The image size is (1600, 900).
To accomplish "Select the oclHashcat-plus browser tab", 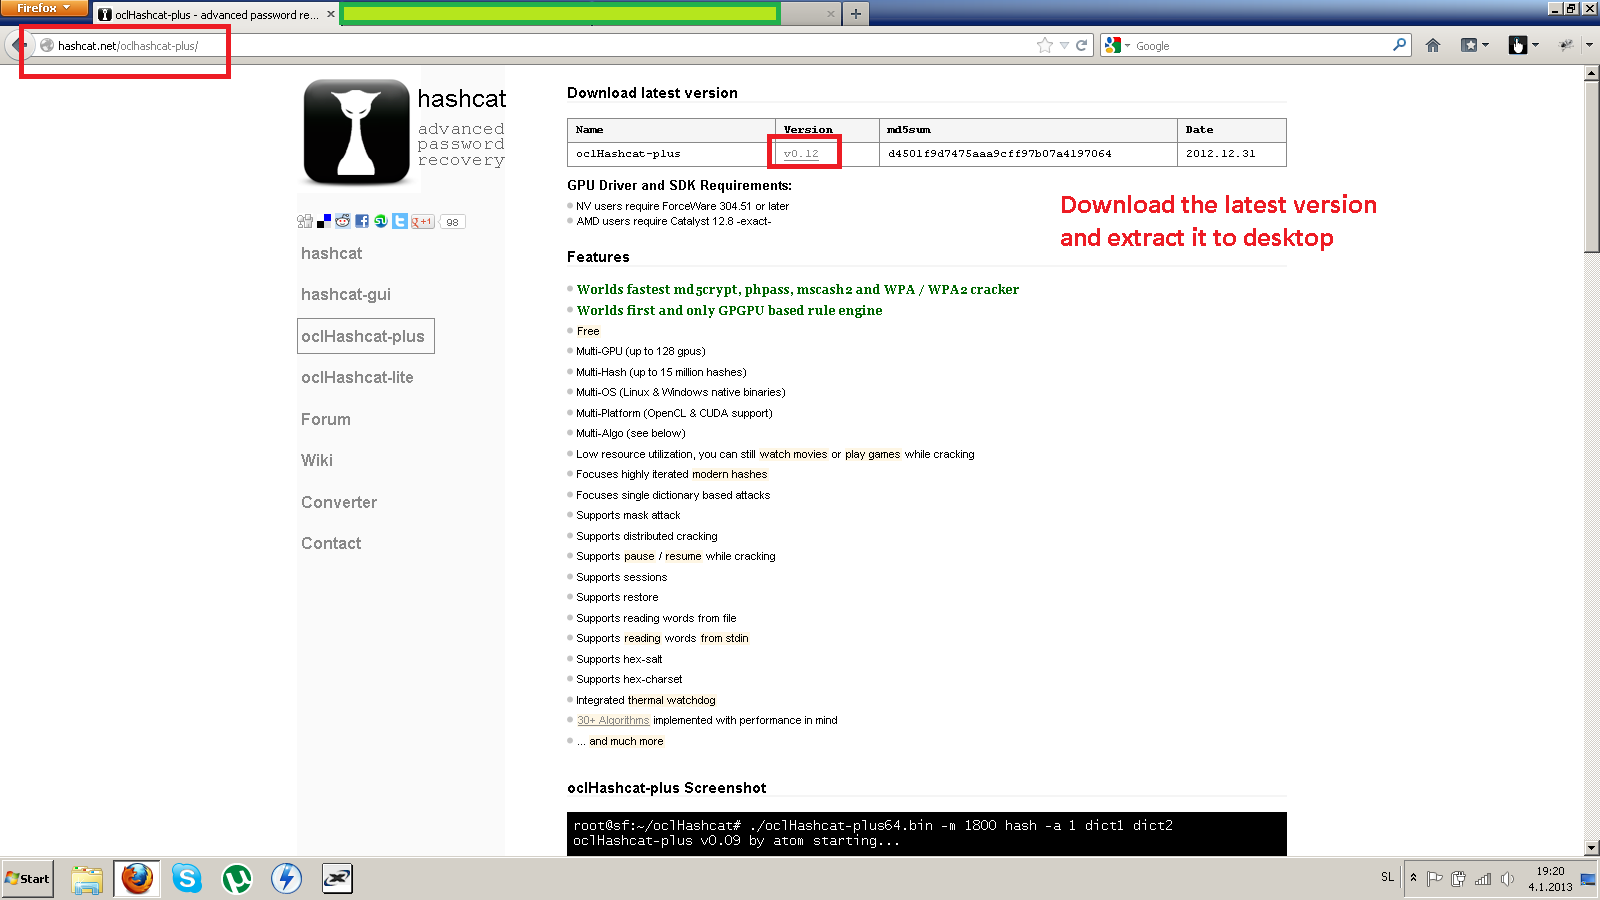I will click(x=216, y=14).
